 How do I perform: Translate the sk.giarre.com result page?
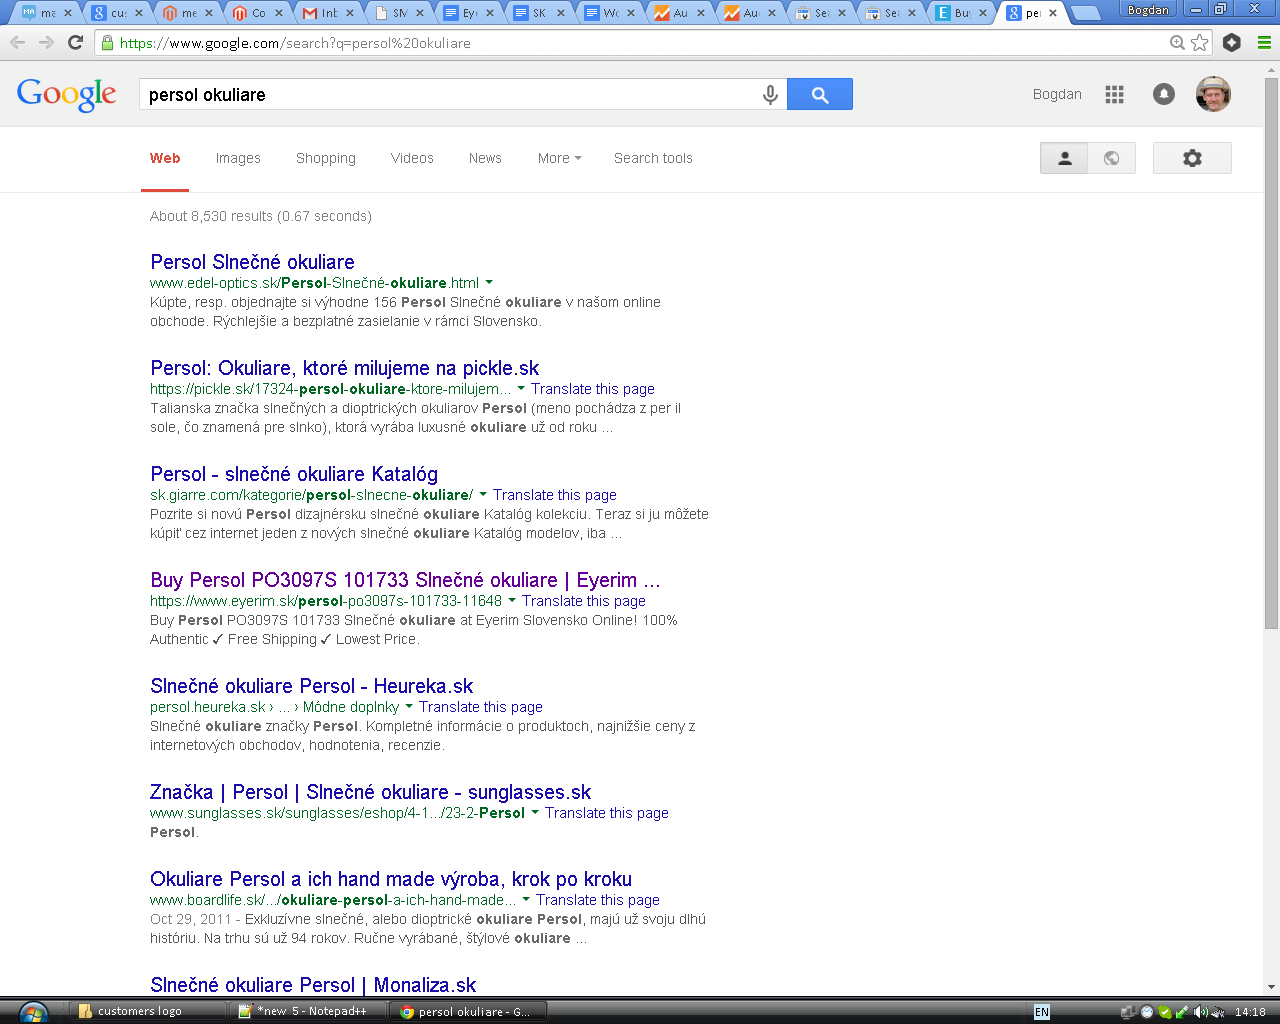click(555, 495)
